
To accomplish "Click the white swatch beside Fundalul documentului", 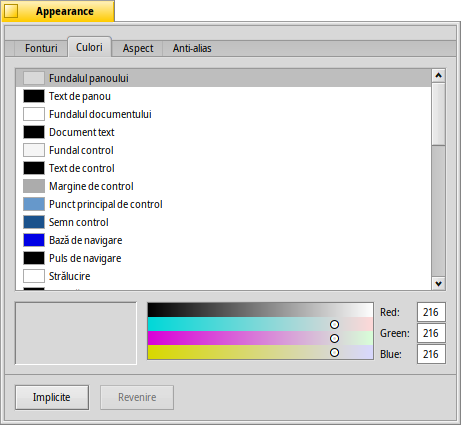I will pos(34,114).
